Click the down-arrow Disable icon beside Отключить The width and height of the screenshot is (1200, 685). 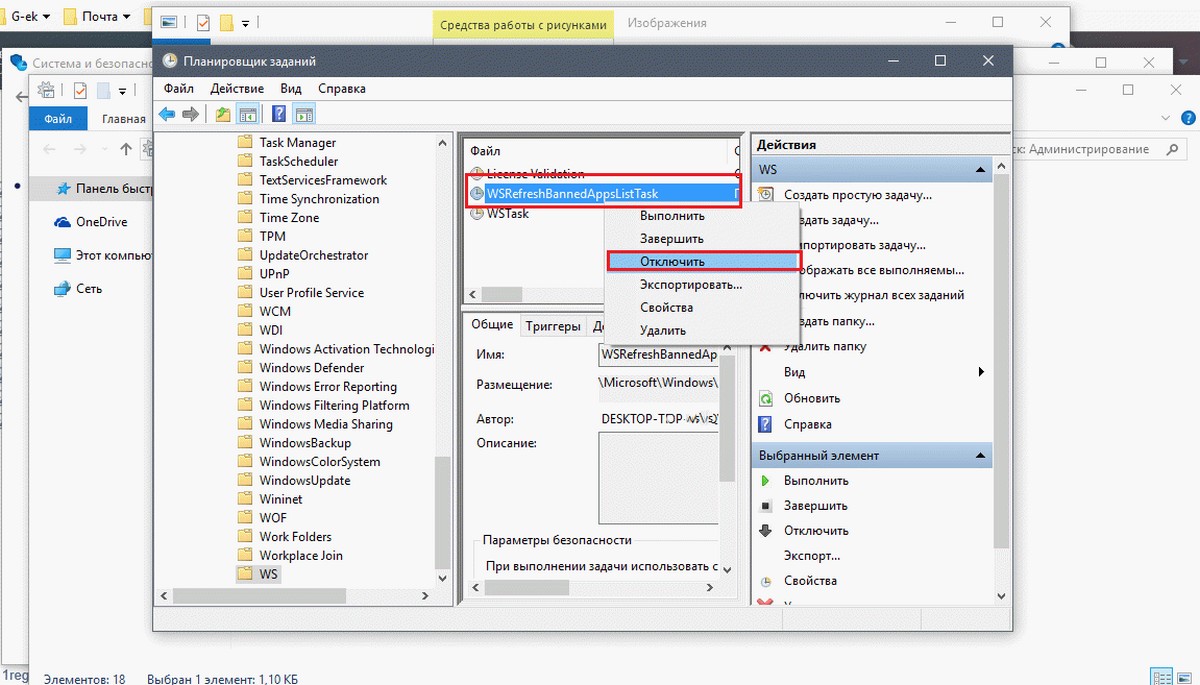(x=766, y=531)
